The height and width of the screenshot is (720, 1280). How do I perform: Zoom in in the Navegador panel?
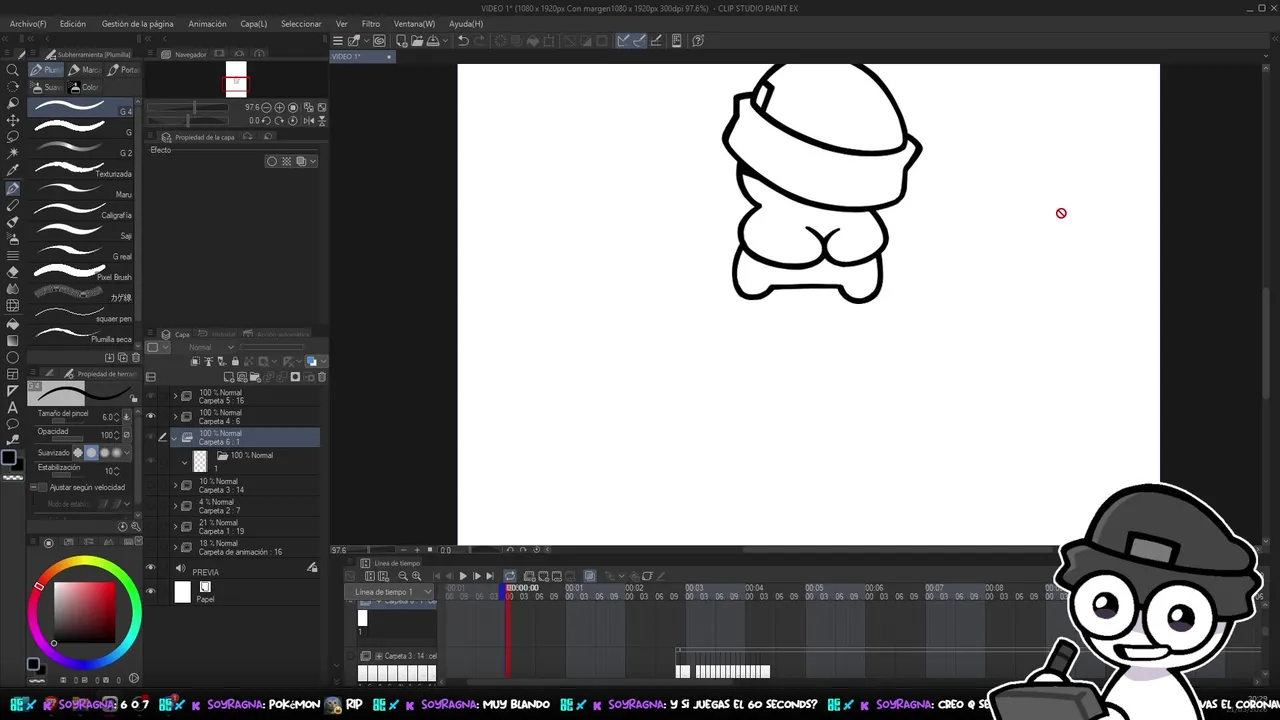(279, 107)
